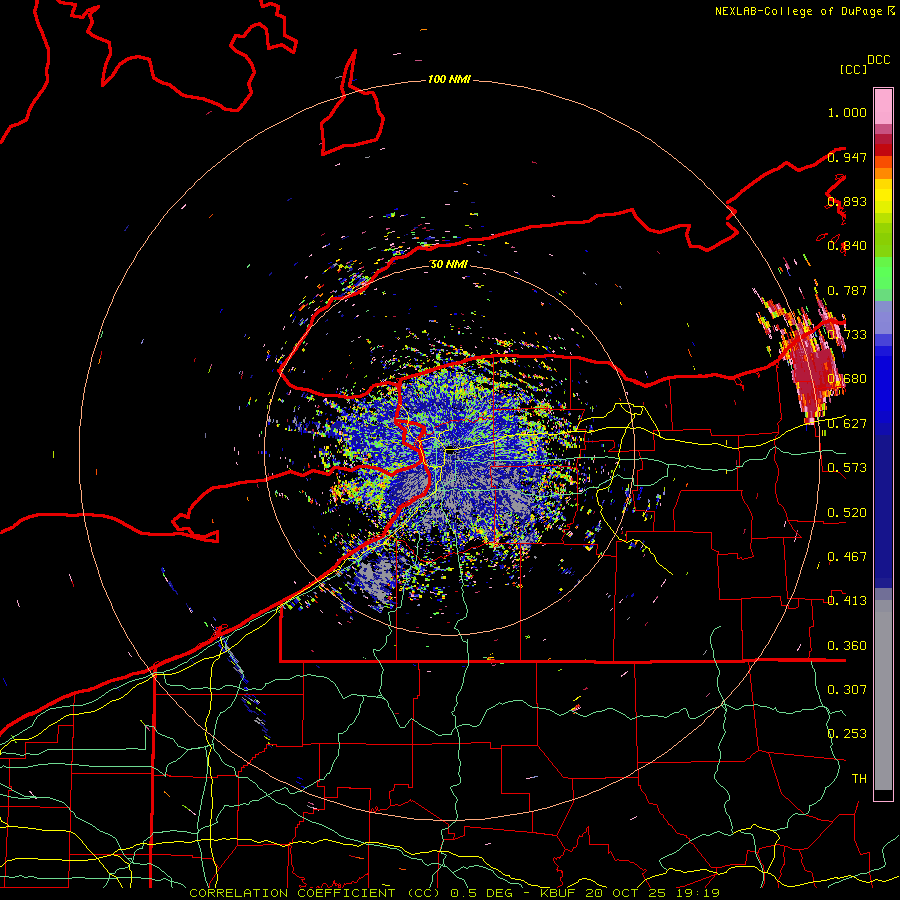Click the 100 NMI range ring label
The height and width of the screenshot is (900, 900).
tap(449, 79)
